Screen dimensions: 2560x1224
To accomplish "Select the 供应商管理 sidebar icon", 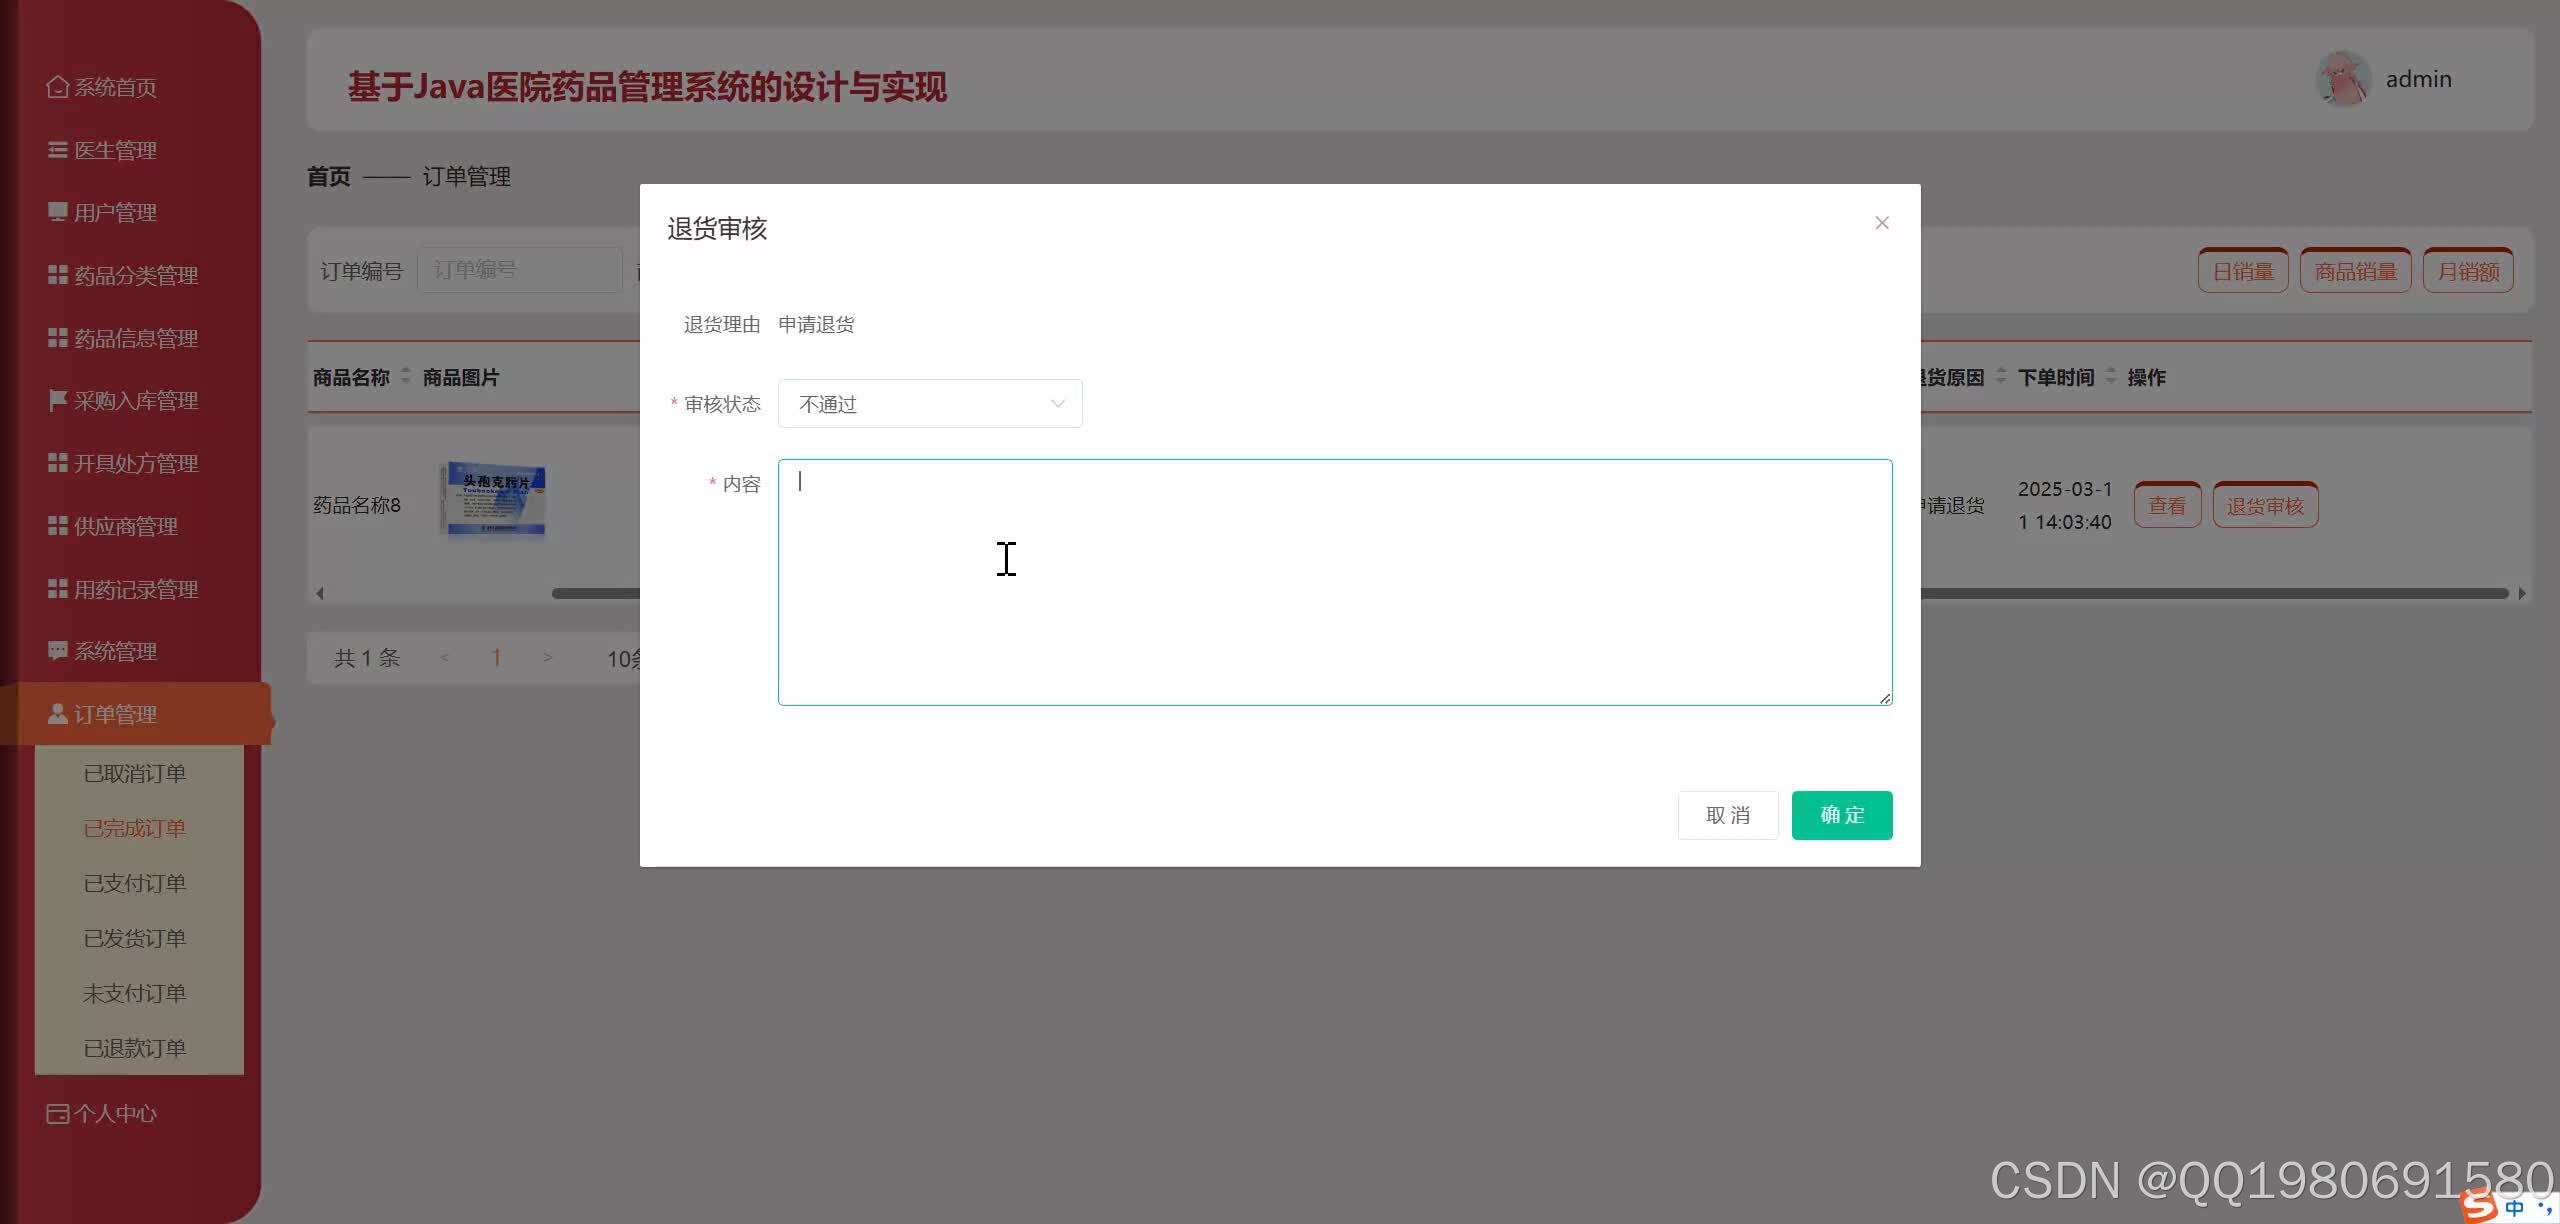I will [x=57, y=526].
